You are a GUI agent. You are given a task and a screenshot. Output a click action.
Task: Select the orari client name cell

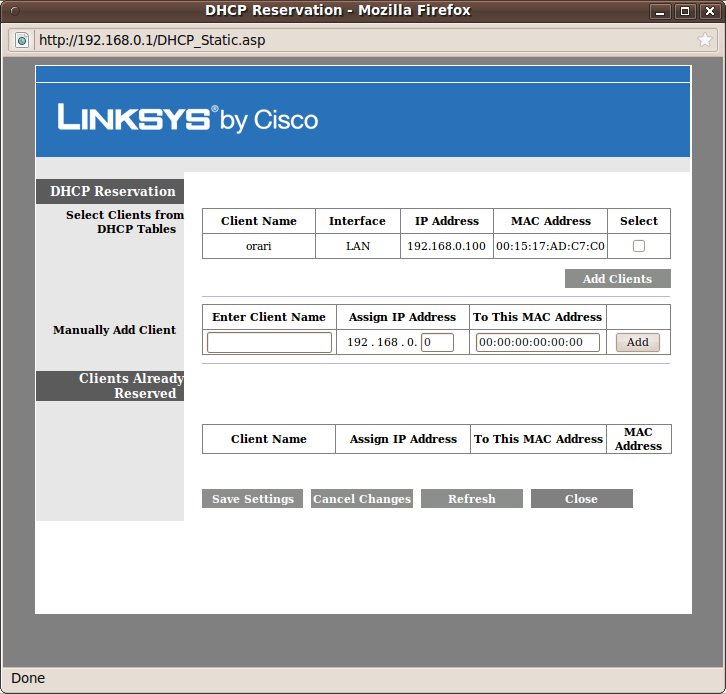(x=259, y=246)
